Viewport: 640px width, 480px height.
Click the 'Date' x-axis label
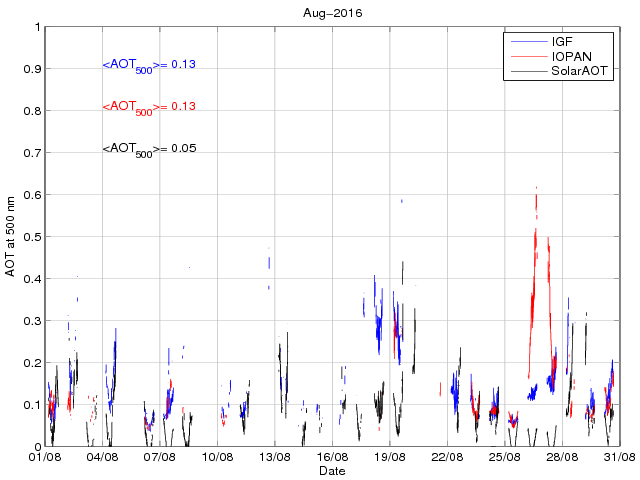pos(332,471)
